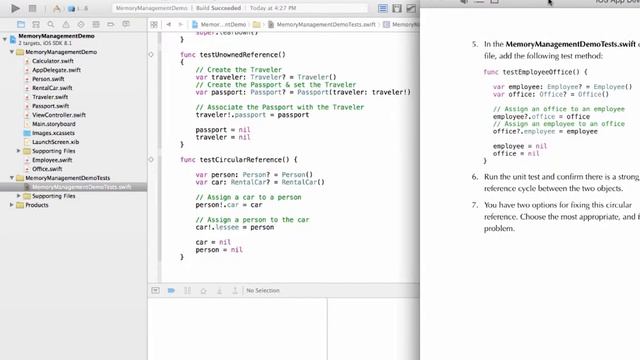
Task: Open the scheme selector app icon
Action: [57, 8]
